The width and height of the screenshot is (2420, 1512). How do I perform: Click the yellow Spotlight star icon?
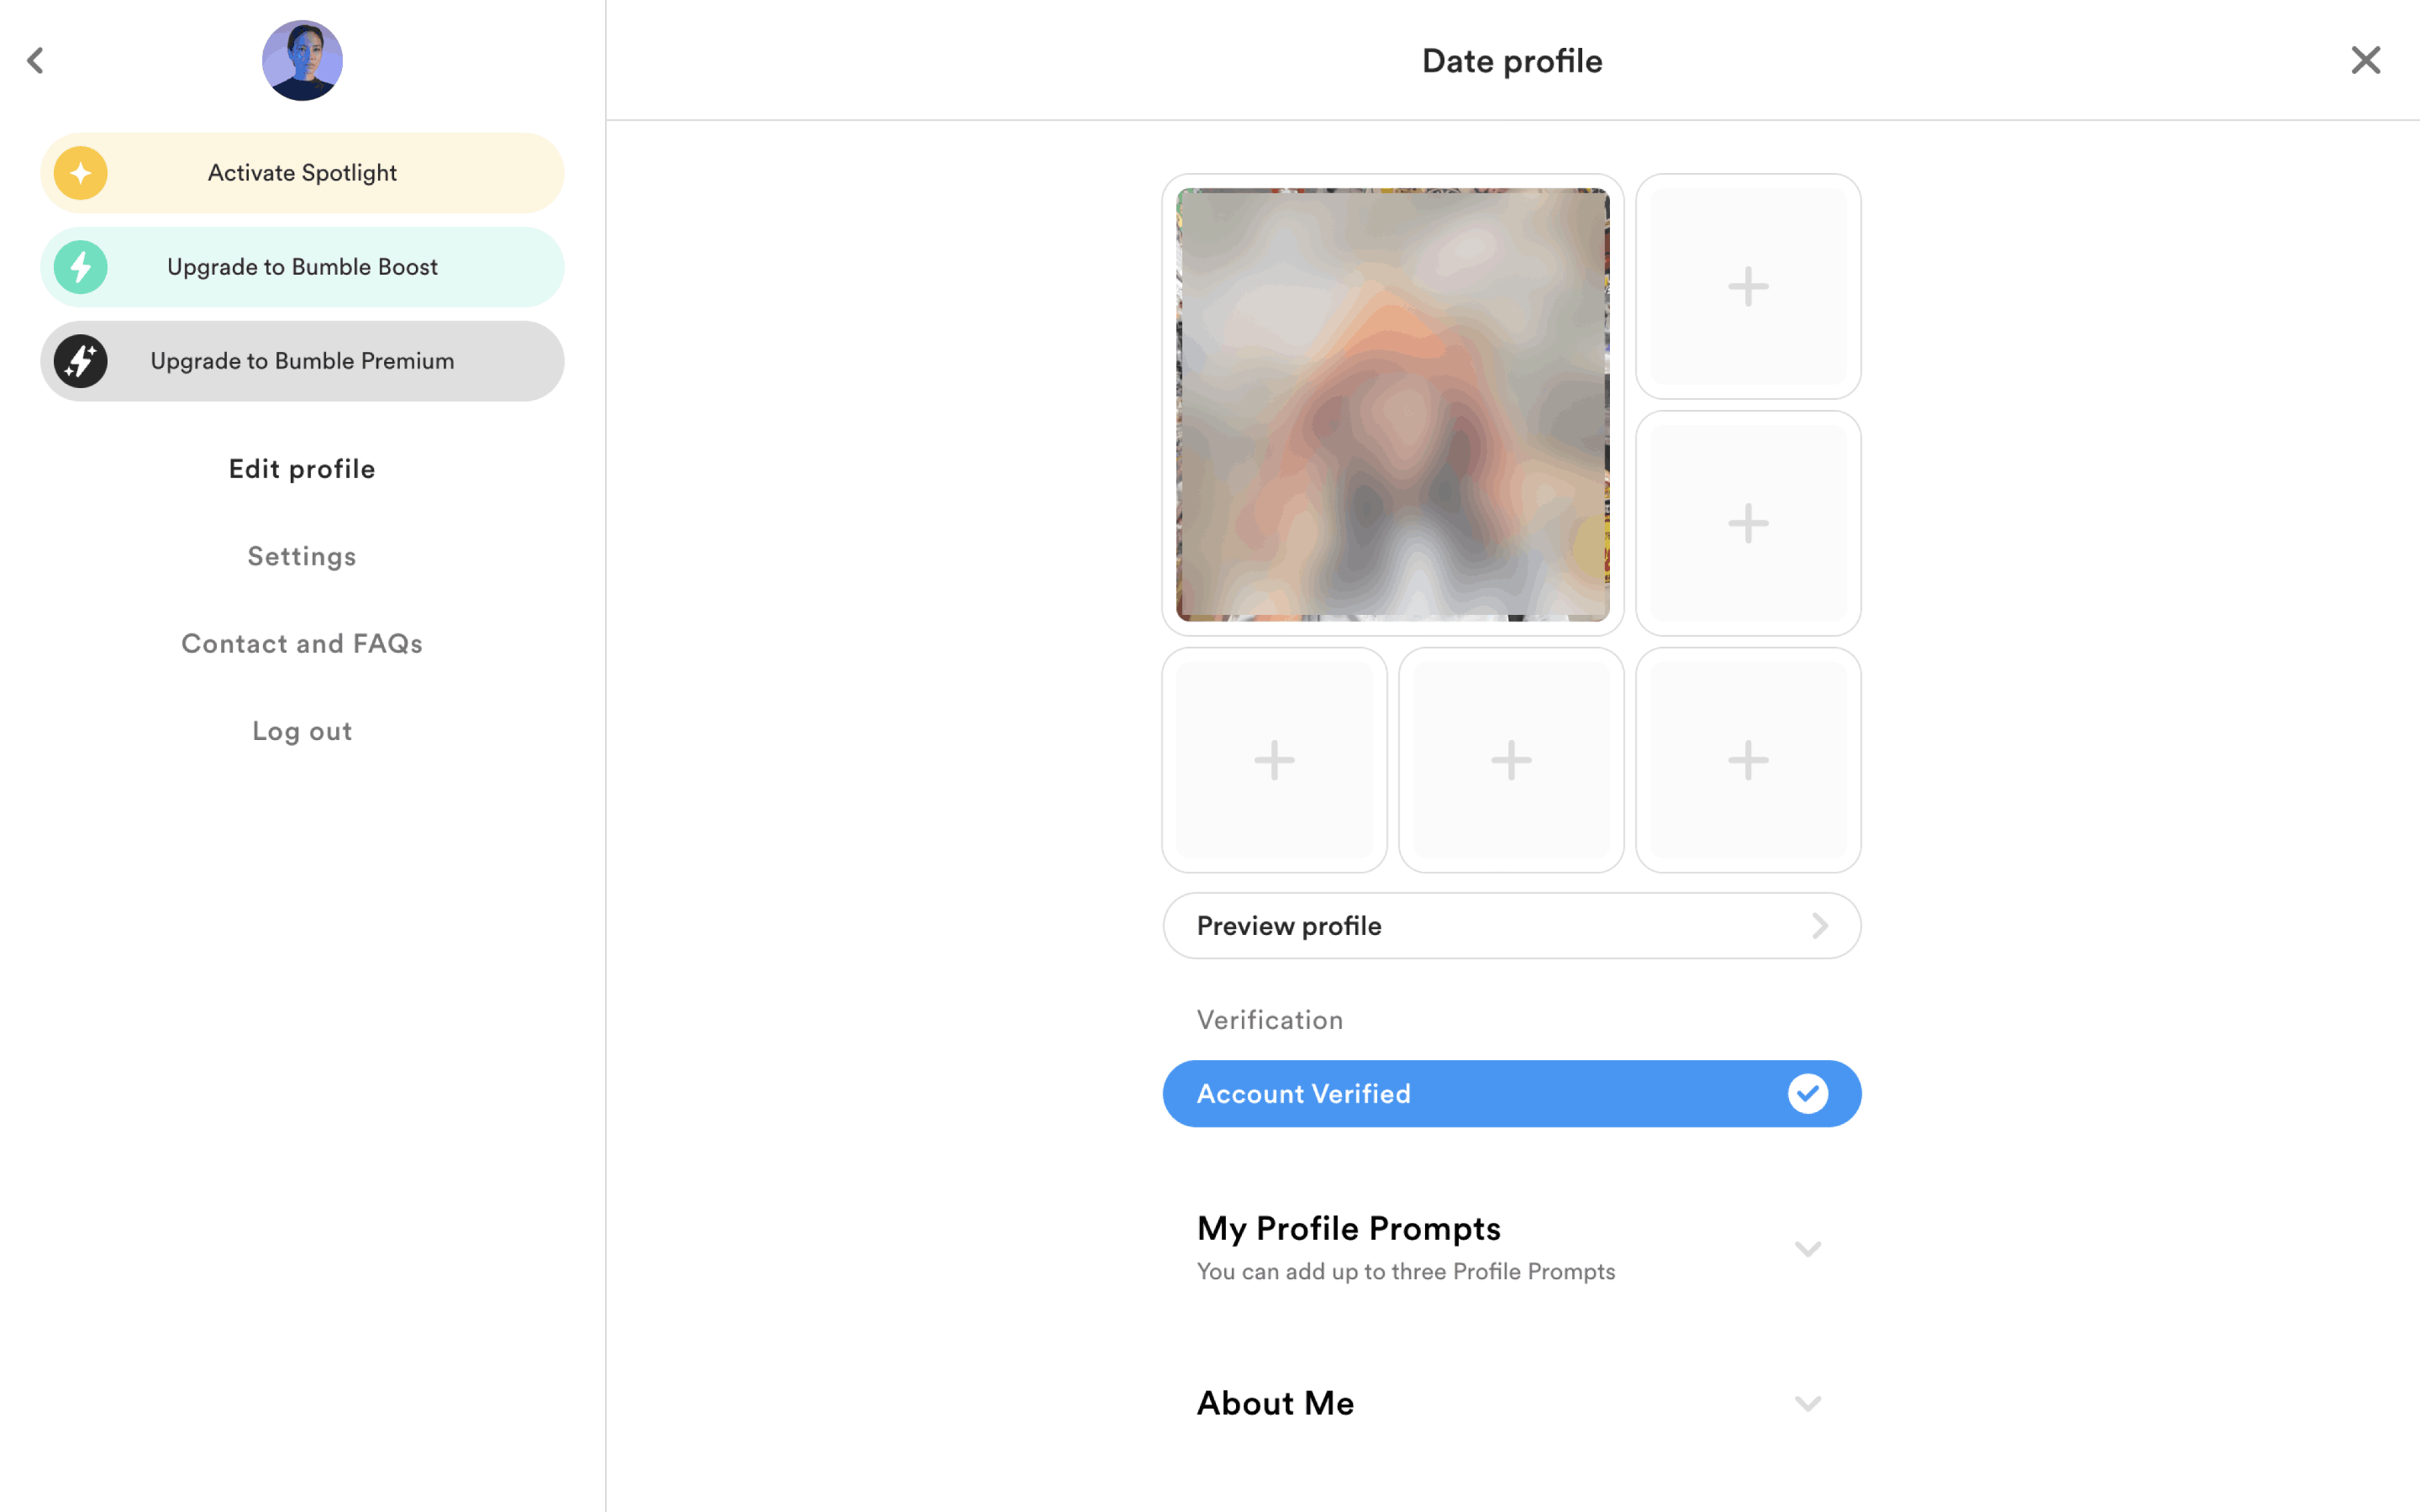click(x=81, y=173)
